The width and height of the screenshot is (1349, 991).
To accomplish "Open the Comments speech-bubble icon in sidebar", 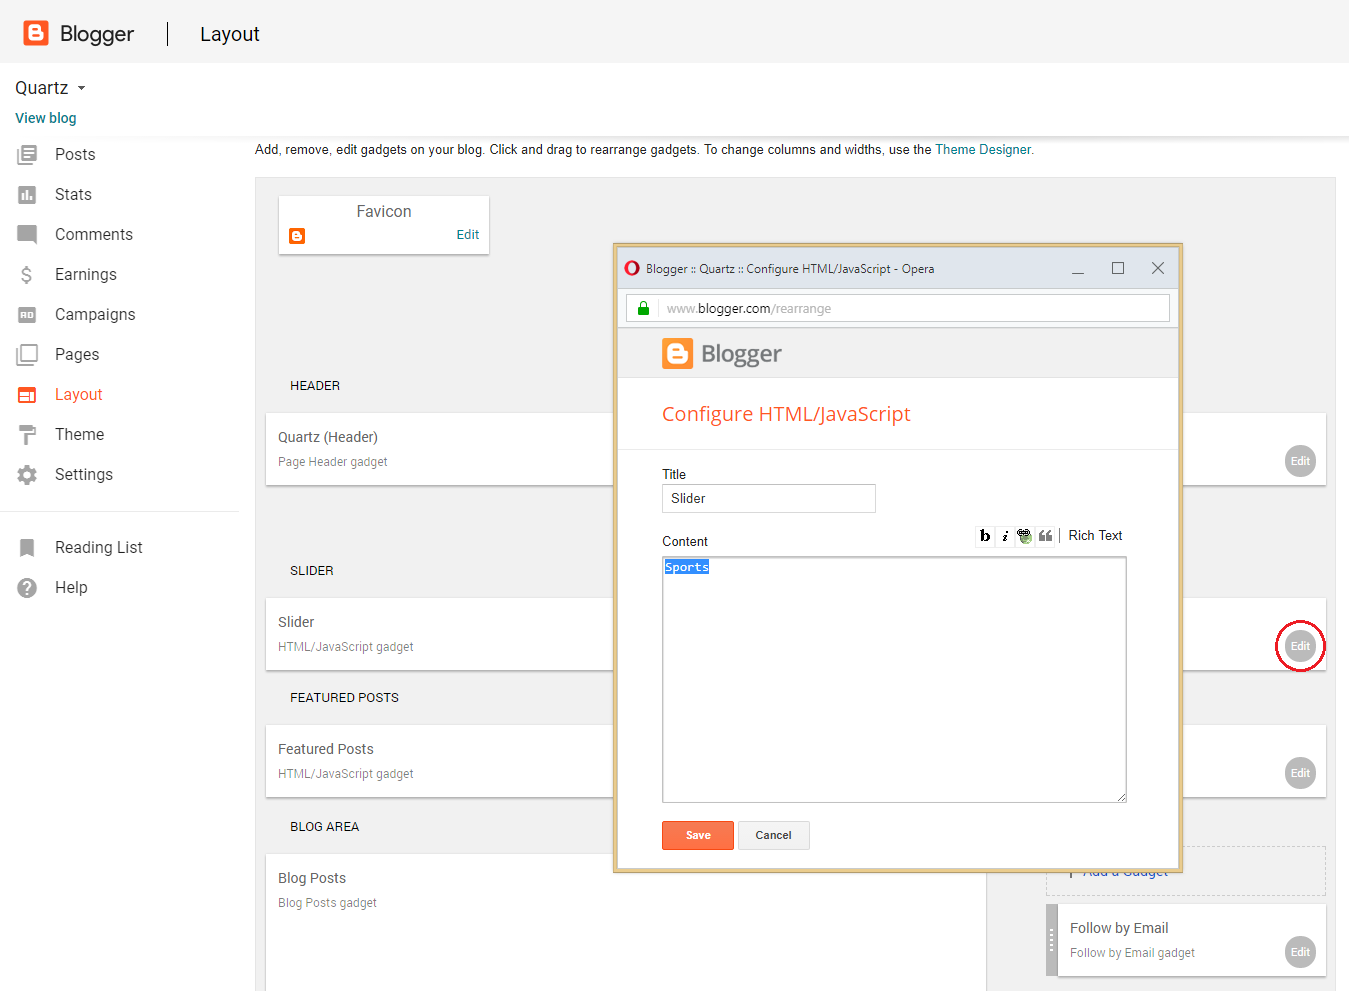I will 27,234.
